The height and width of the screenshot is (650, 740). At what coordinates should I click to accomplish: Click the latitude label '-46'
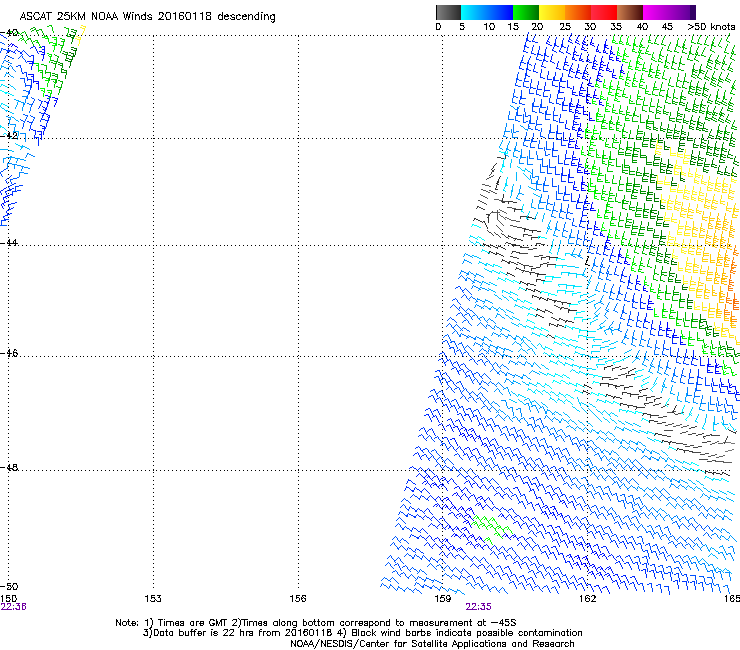point(9,354)
